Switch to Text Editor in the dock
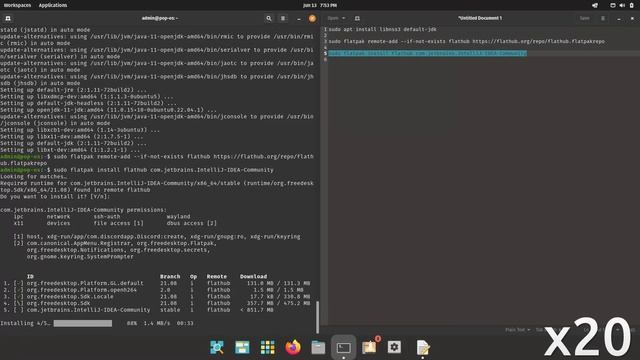Screen dimensions: 640x360 423,348
